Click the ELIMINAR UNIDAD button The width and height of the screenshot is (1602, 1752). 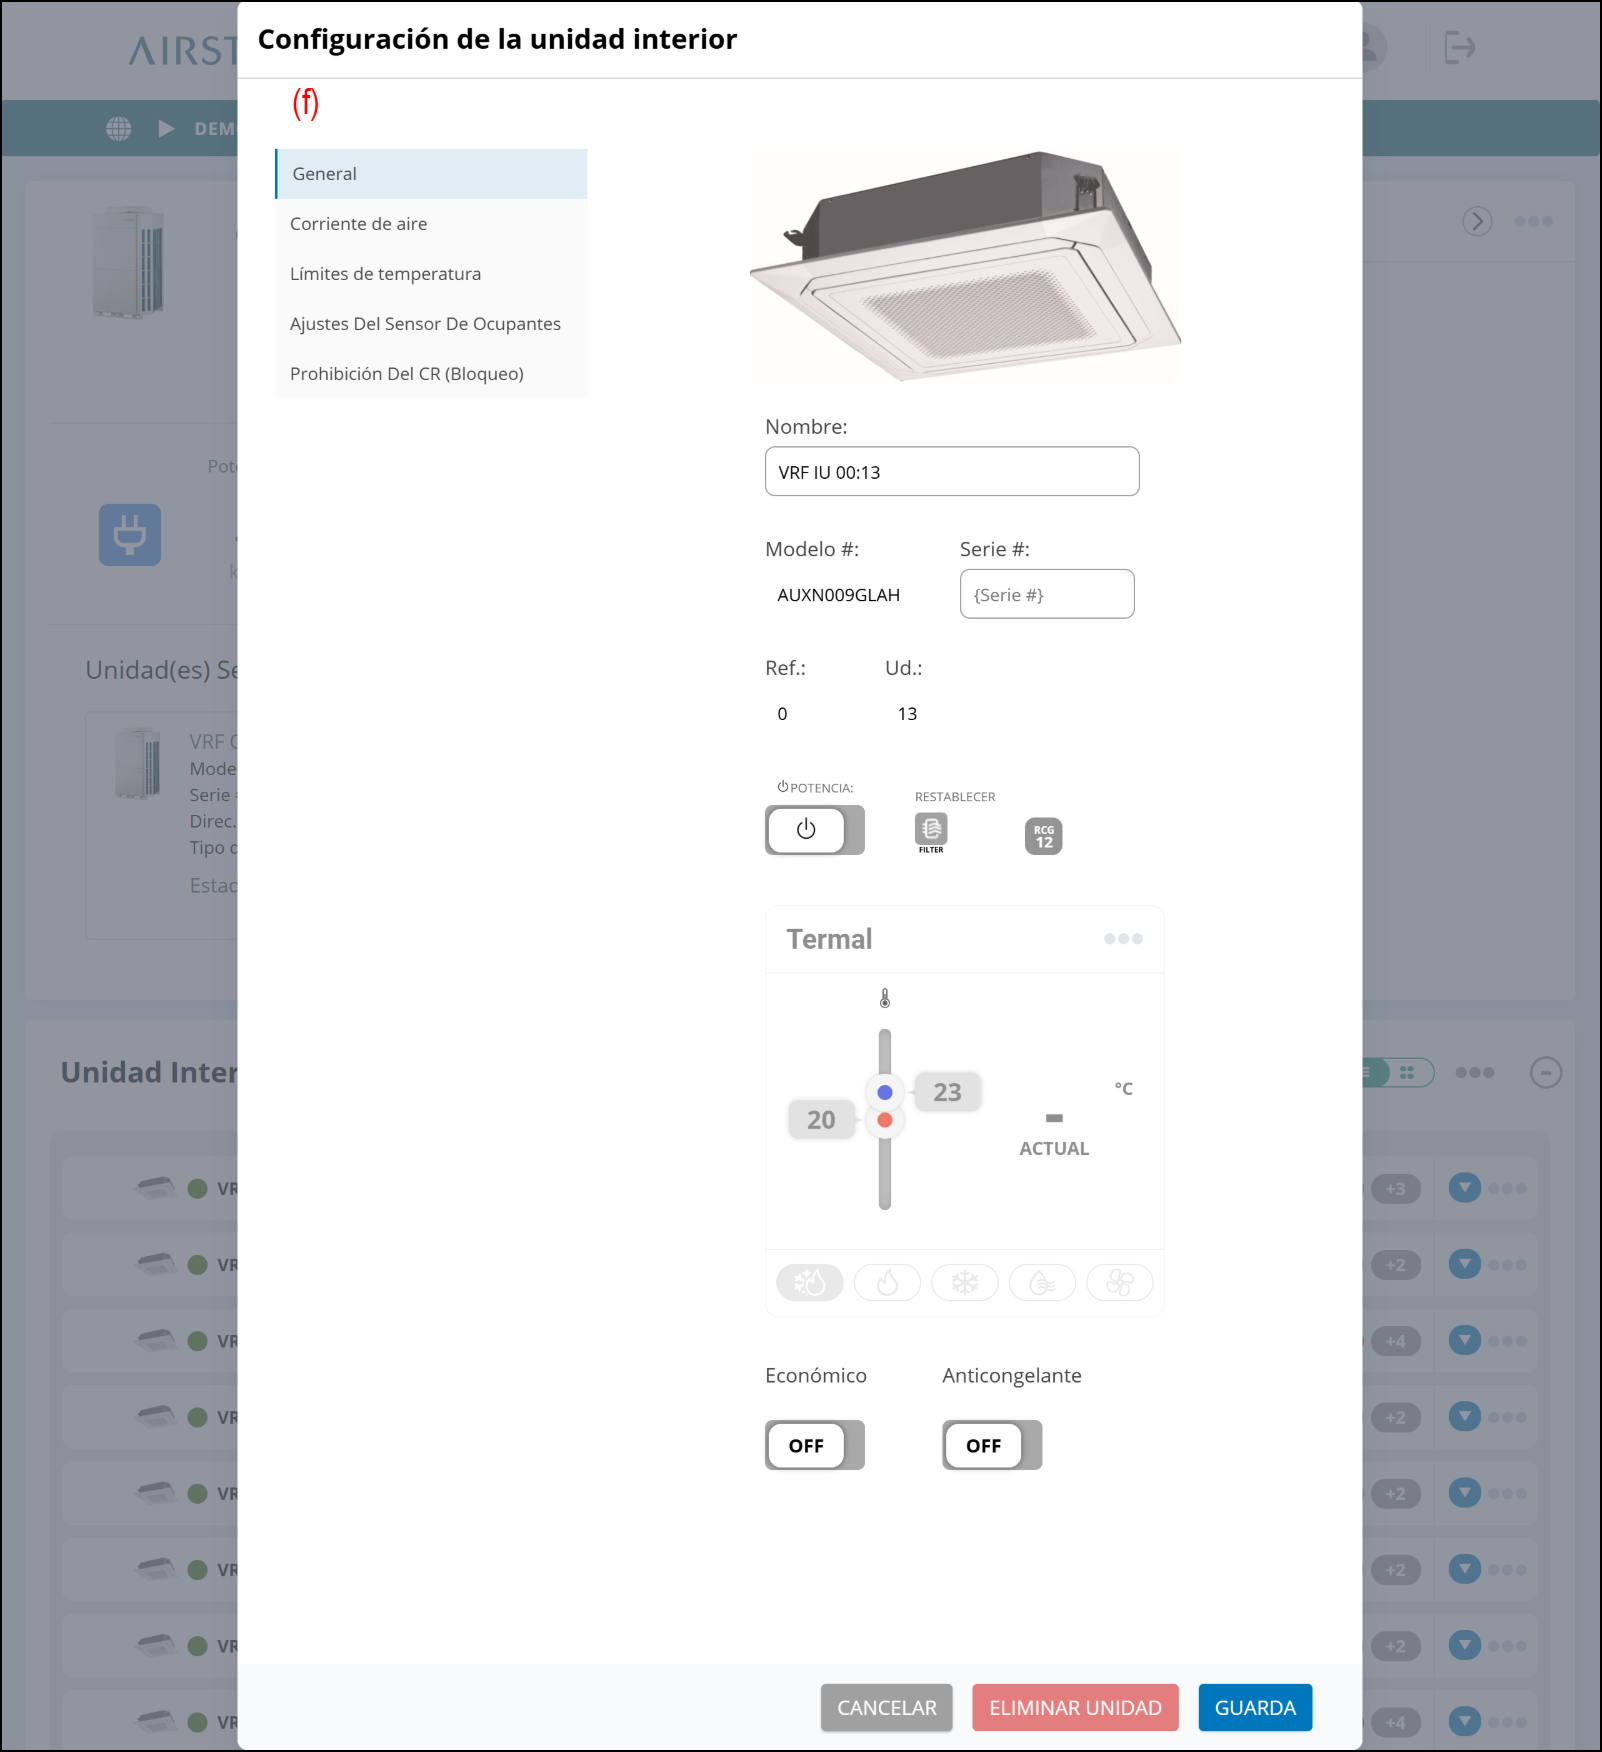pyautogui.click(x=1075, y=1708)
